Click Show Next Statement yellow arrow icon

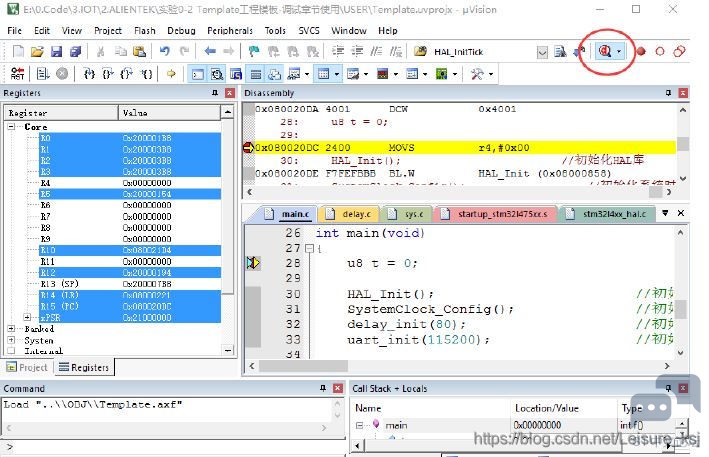tap(171, 73)
